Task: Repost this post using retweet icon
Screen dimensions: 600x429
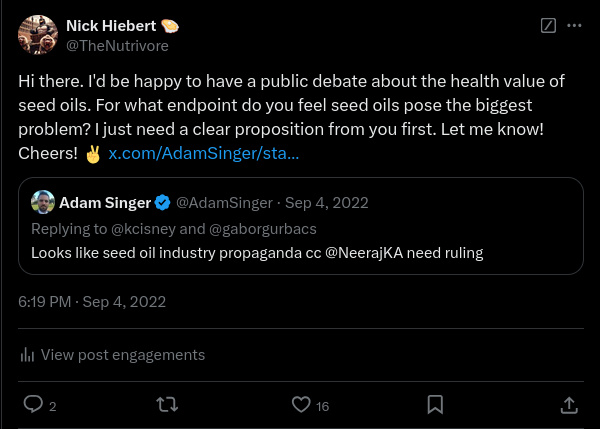Action: (x=168, y=405)
